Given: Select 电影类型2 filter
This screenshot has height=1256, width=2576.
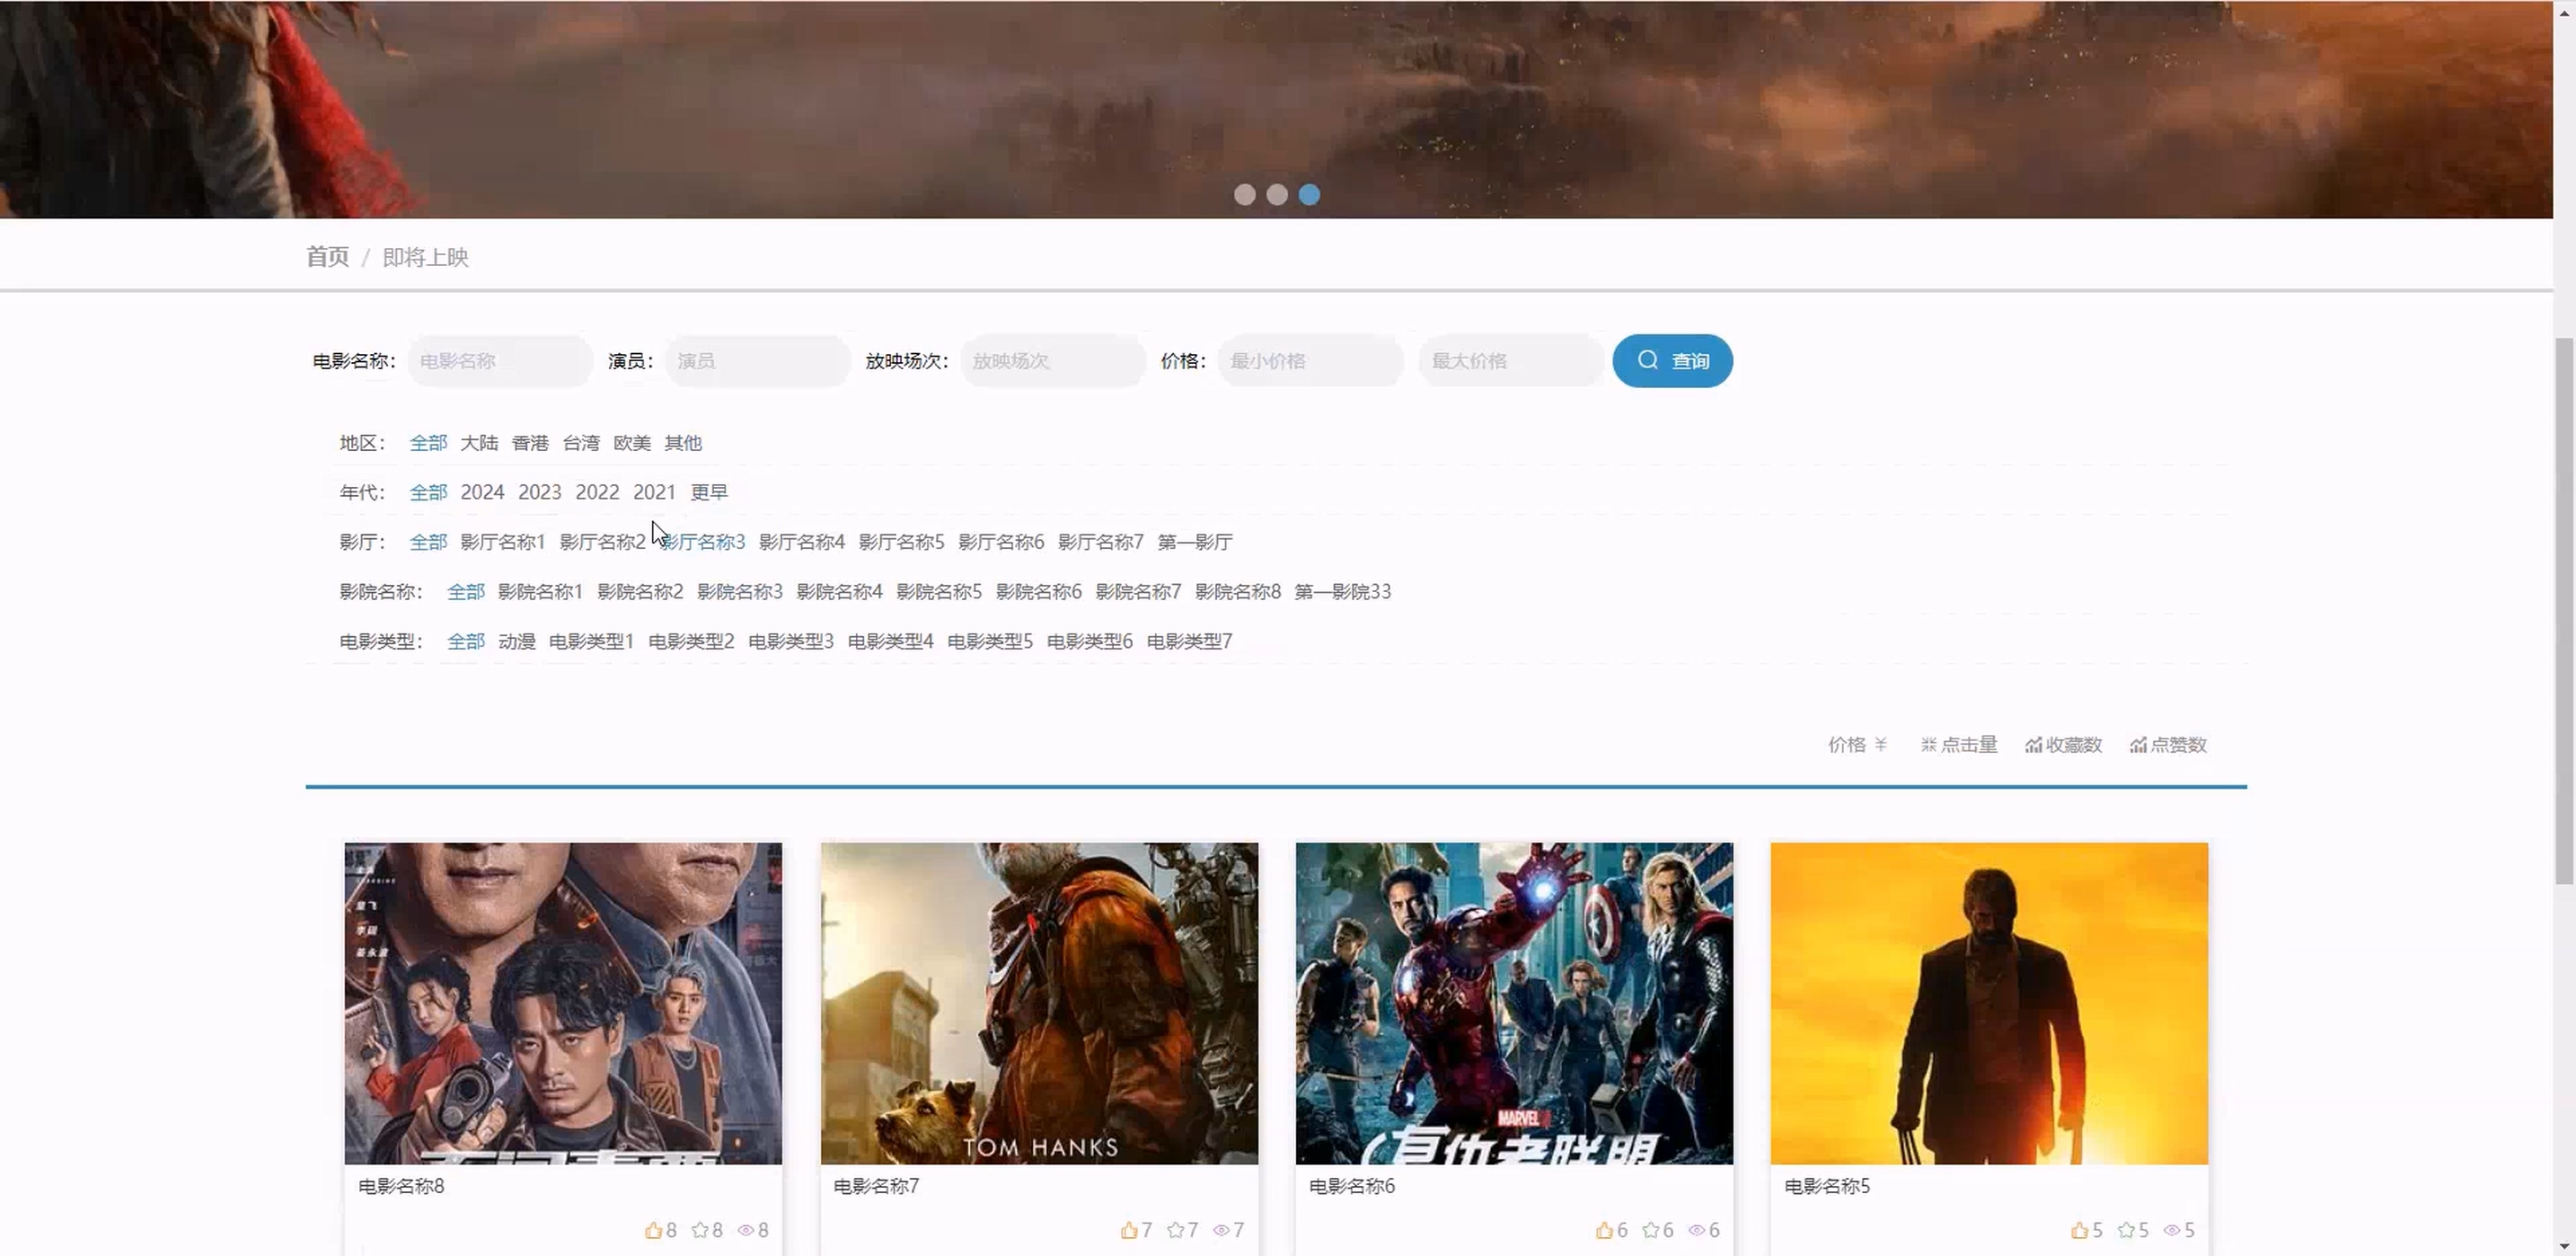Looking at the screenshot, I should click(x=691, y=641).
